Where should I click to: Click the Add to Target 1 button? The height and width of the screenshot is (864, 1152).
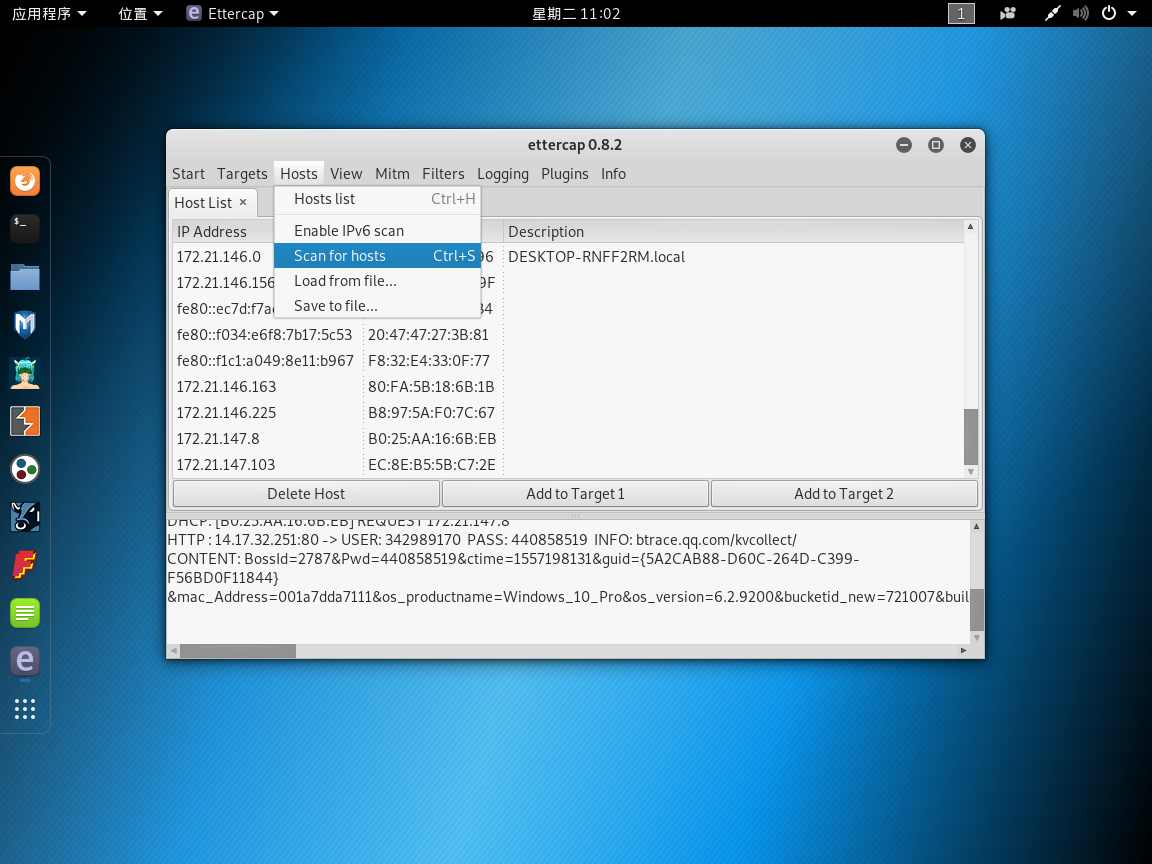(575, 493)
